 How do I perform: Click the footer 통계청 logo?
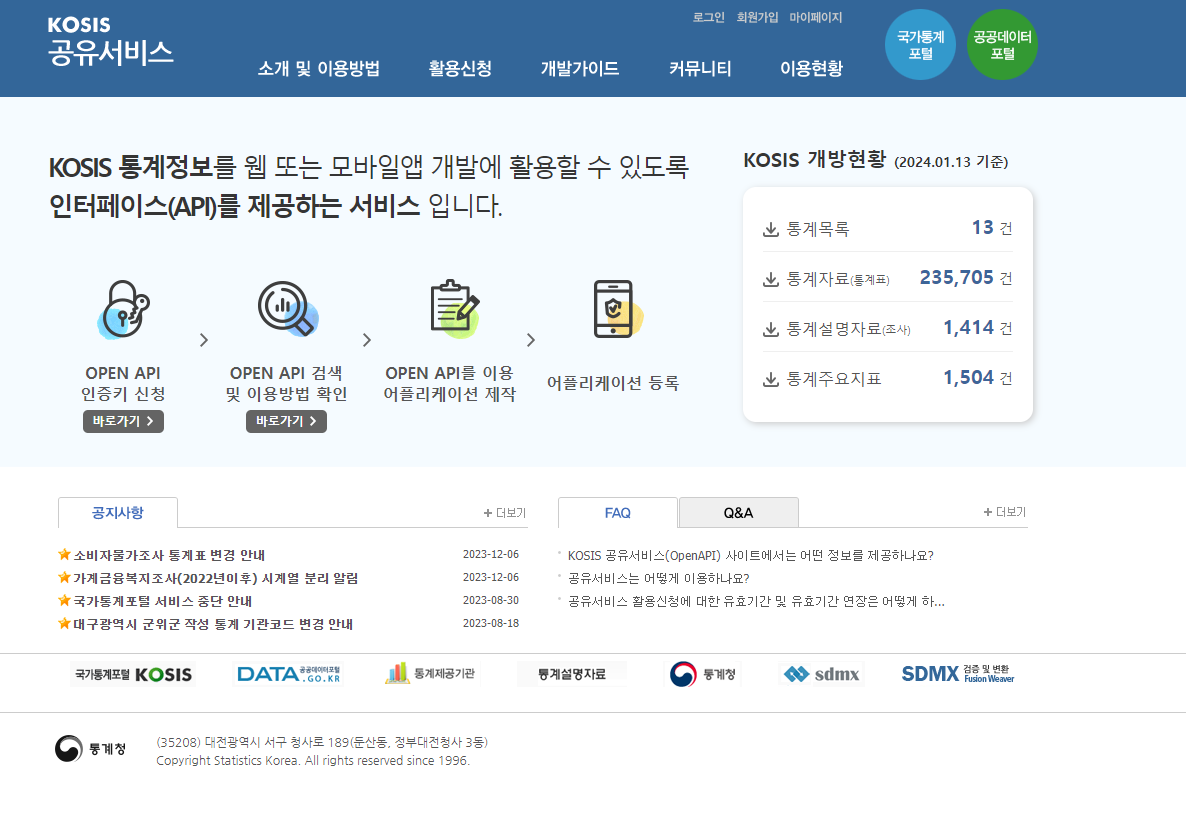click(90, 749)
